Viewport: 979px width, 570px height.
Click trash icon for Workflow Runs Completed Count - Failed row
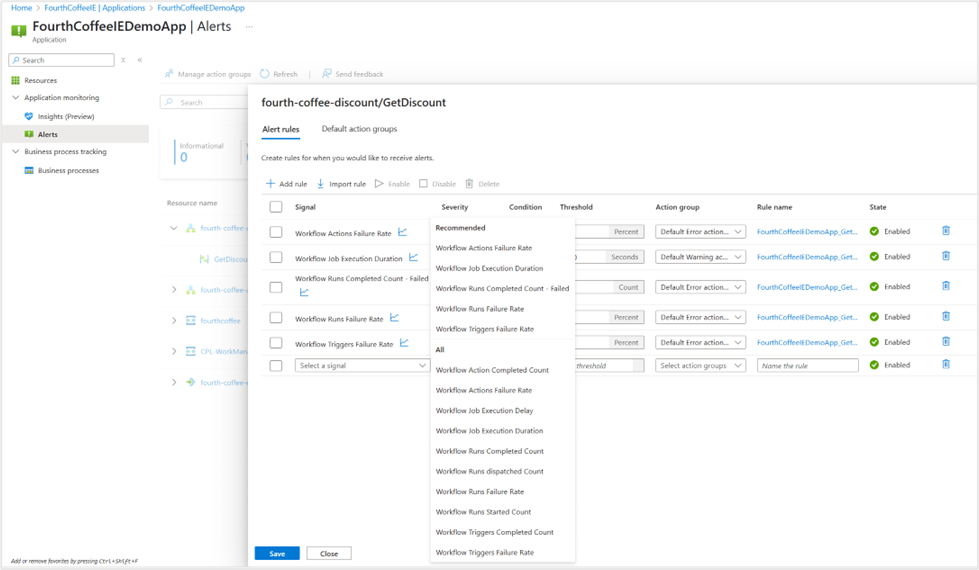click(946, 286)
